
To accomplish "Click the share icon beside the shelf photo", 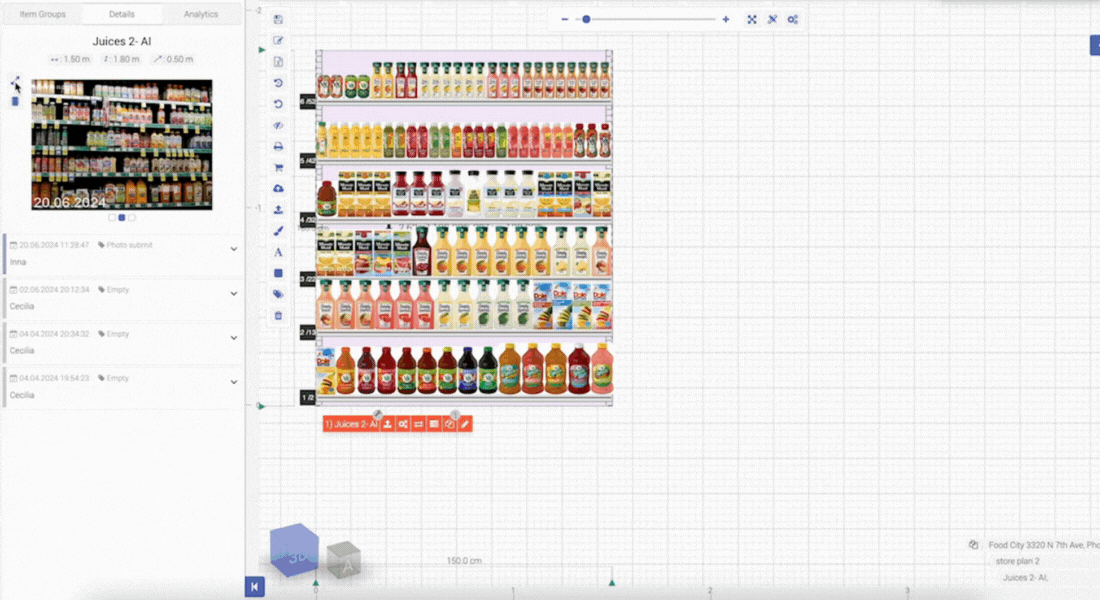I will (15, 83).
